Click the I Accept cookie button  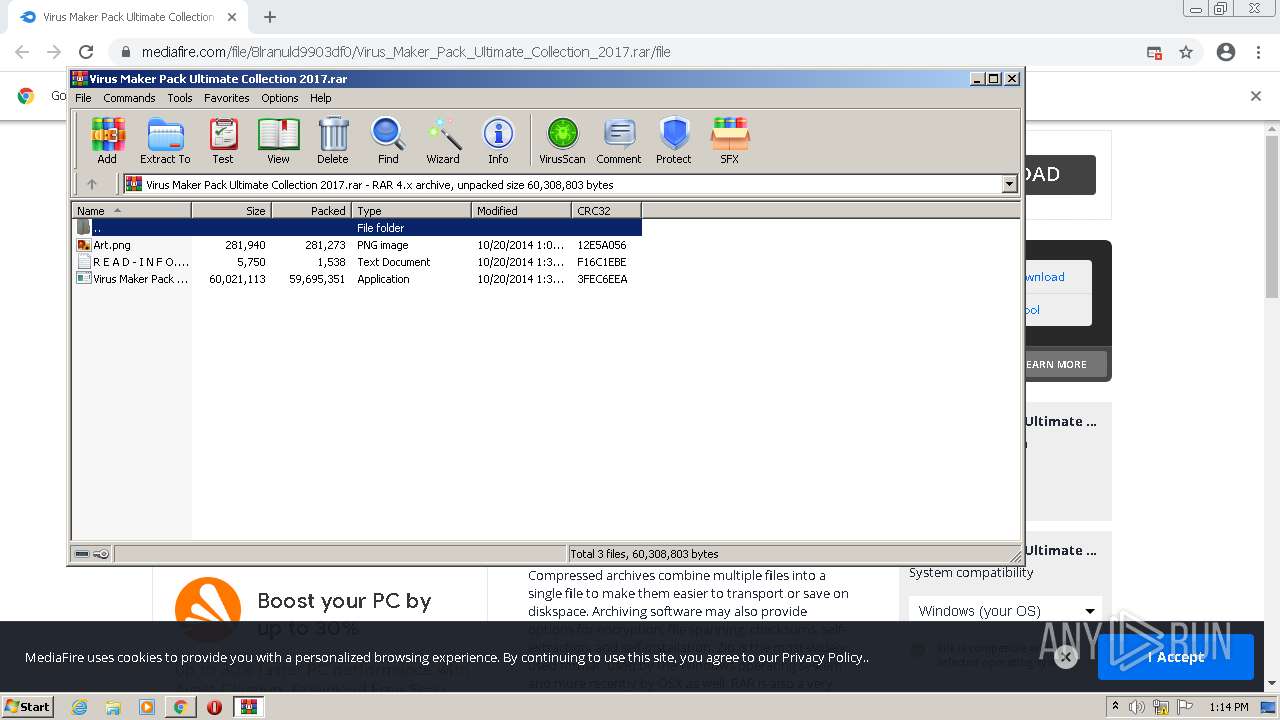1176,657
